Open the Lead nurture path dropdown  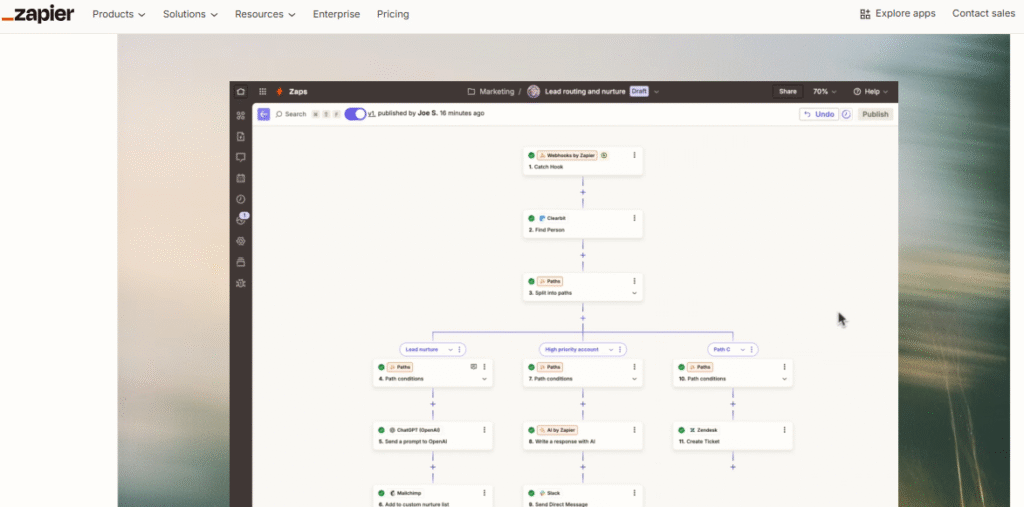[450, 350]
